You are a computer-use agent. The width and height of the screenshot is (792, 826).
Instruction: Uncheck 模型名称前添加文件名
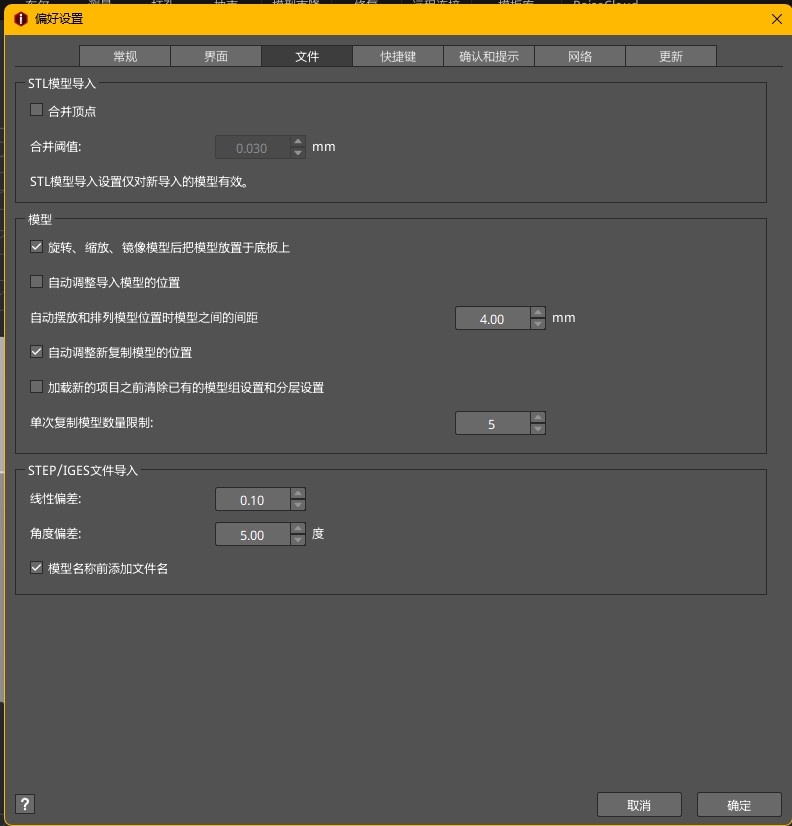[36, 568]
